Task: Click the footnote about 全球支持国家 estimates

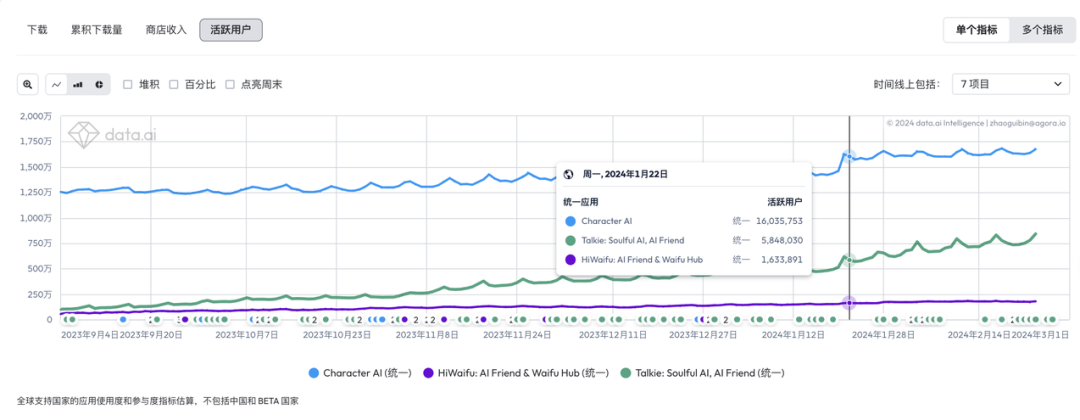Action: [x=158, y=401]
